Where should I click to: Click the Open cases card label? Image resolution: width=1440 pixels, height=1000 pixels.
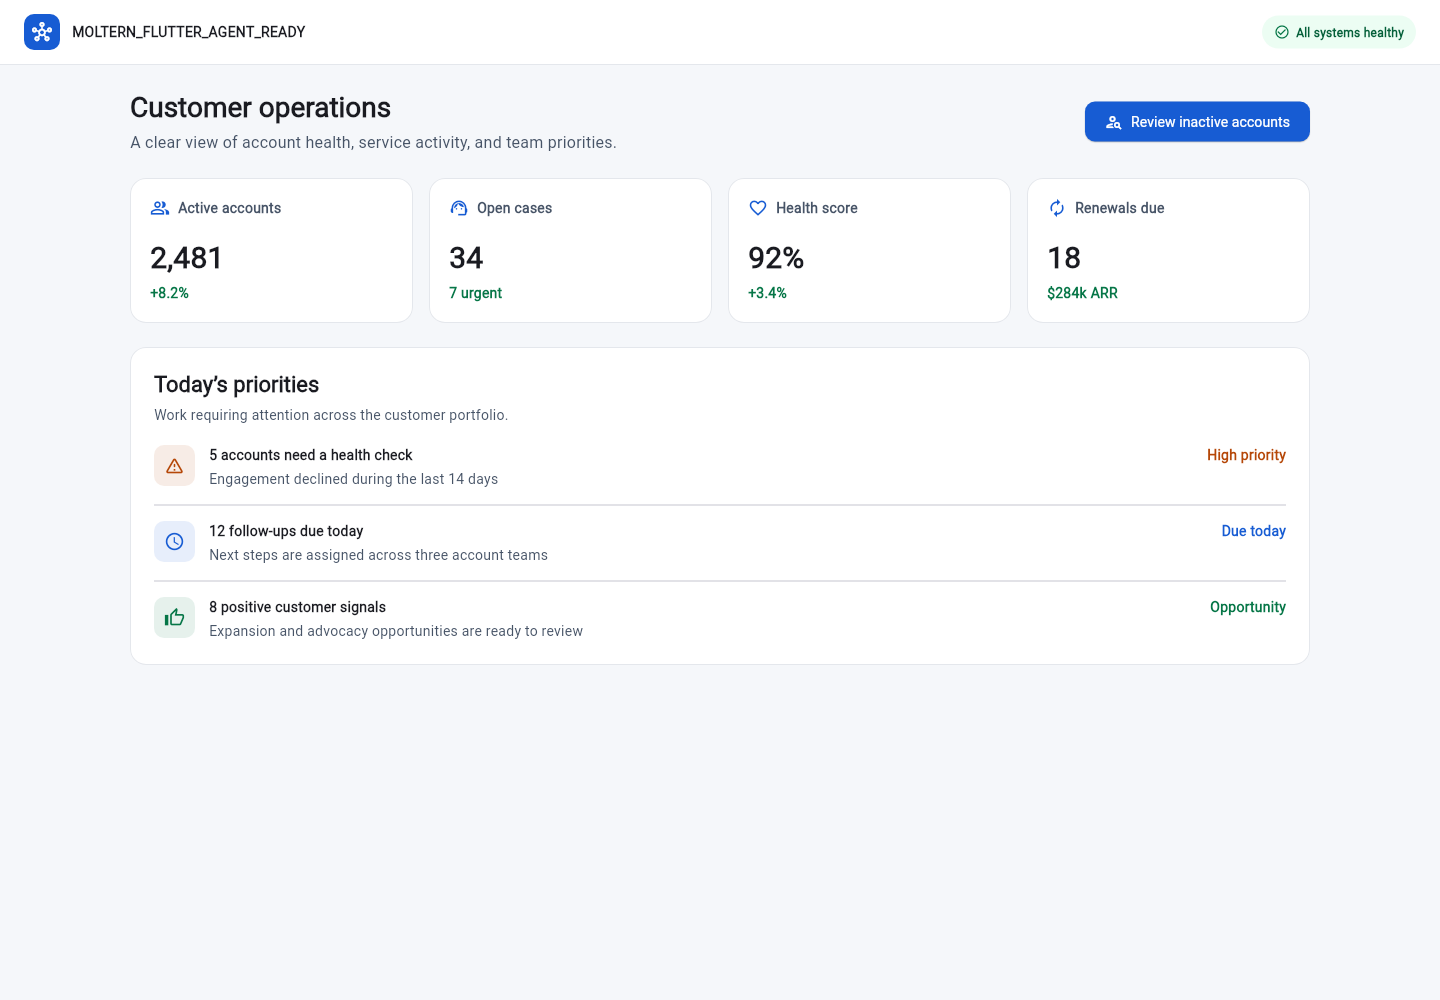[x=514, y=208]
